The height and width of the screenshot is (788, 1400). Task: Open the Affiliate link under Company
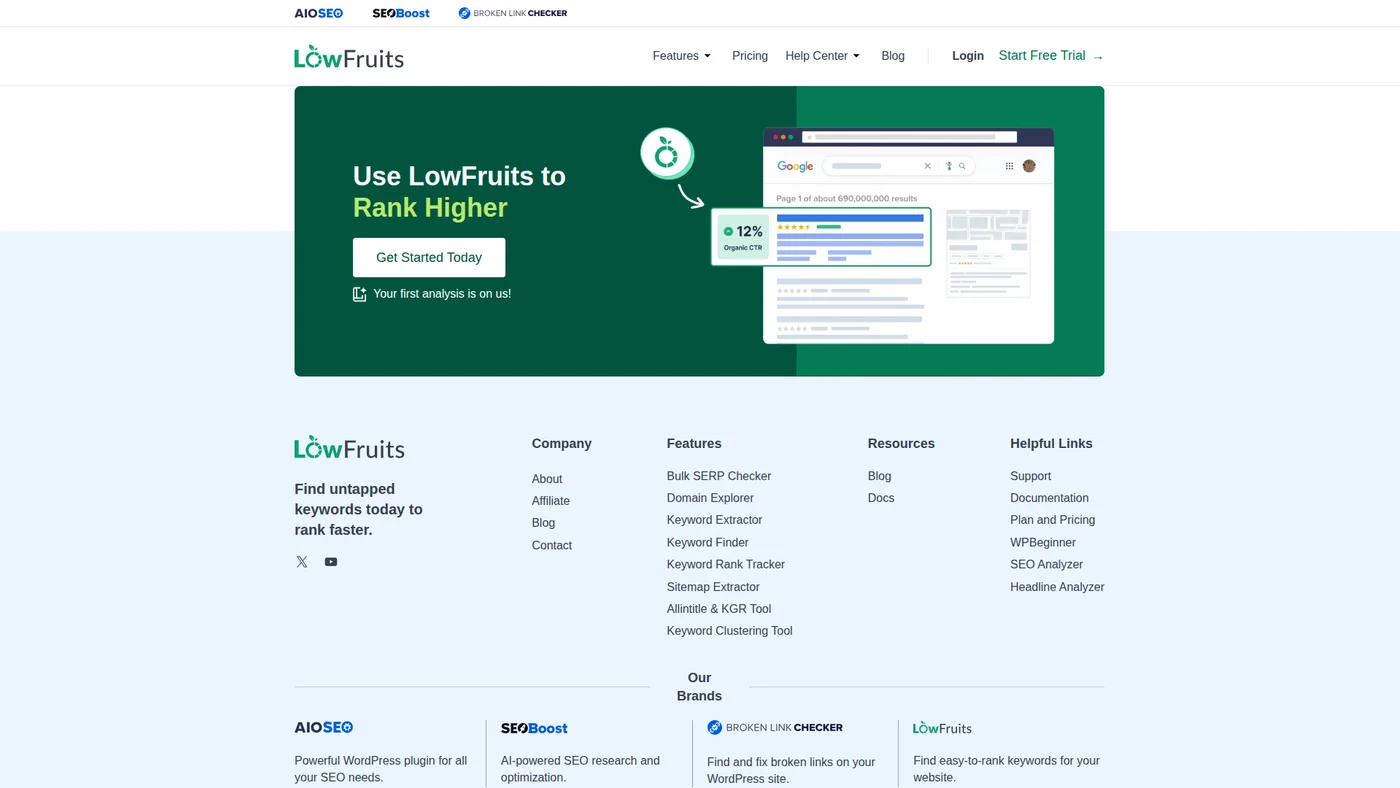pos(551,501)
